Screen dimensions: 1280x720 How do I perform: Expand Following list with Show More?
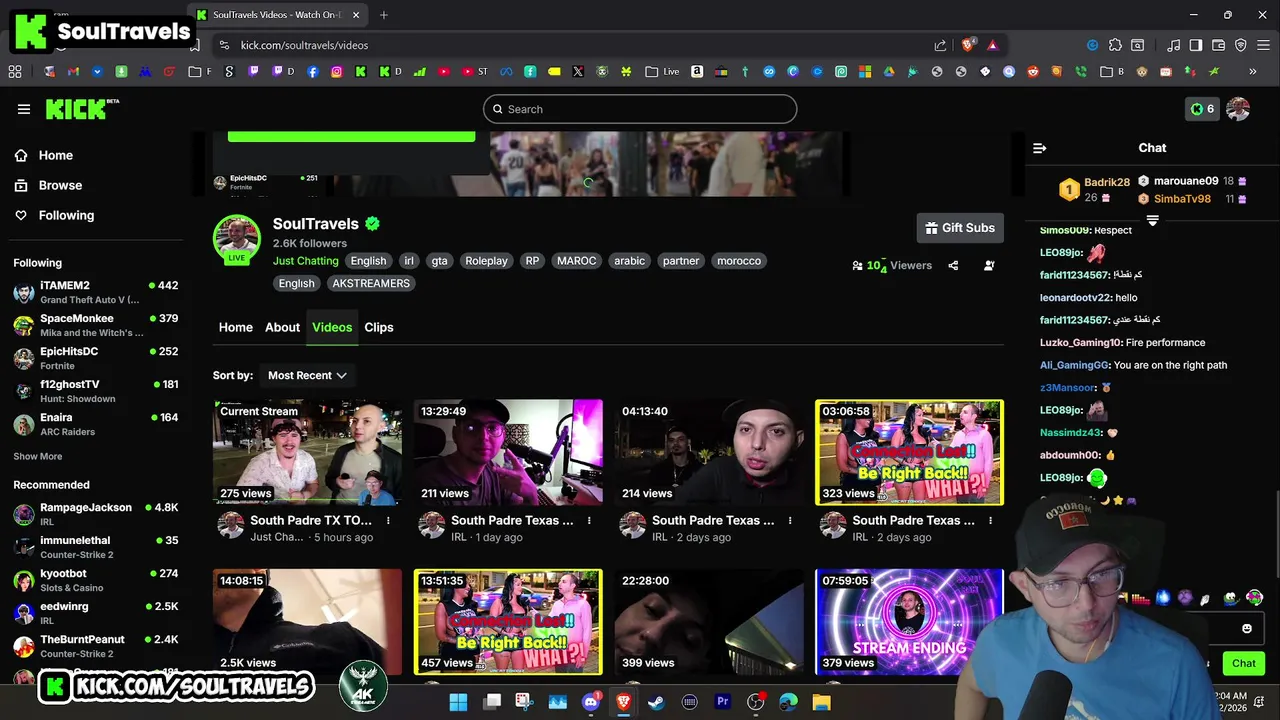point(38,456)
